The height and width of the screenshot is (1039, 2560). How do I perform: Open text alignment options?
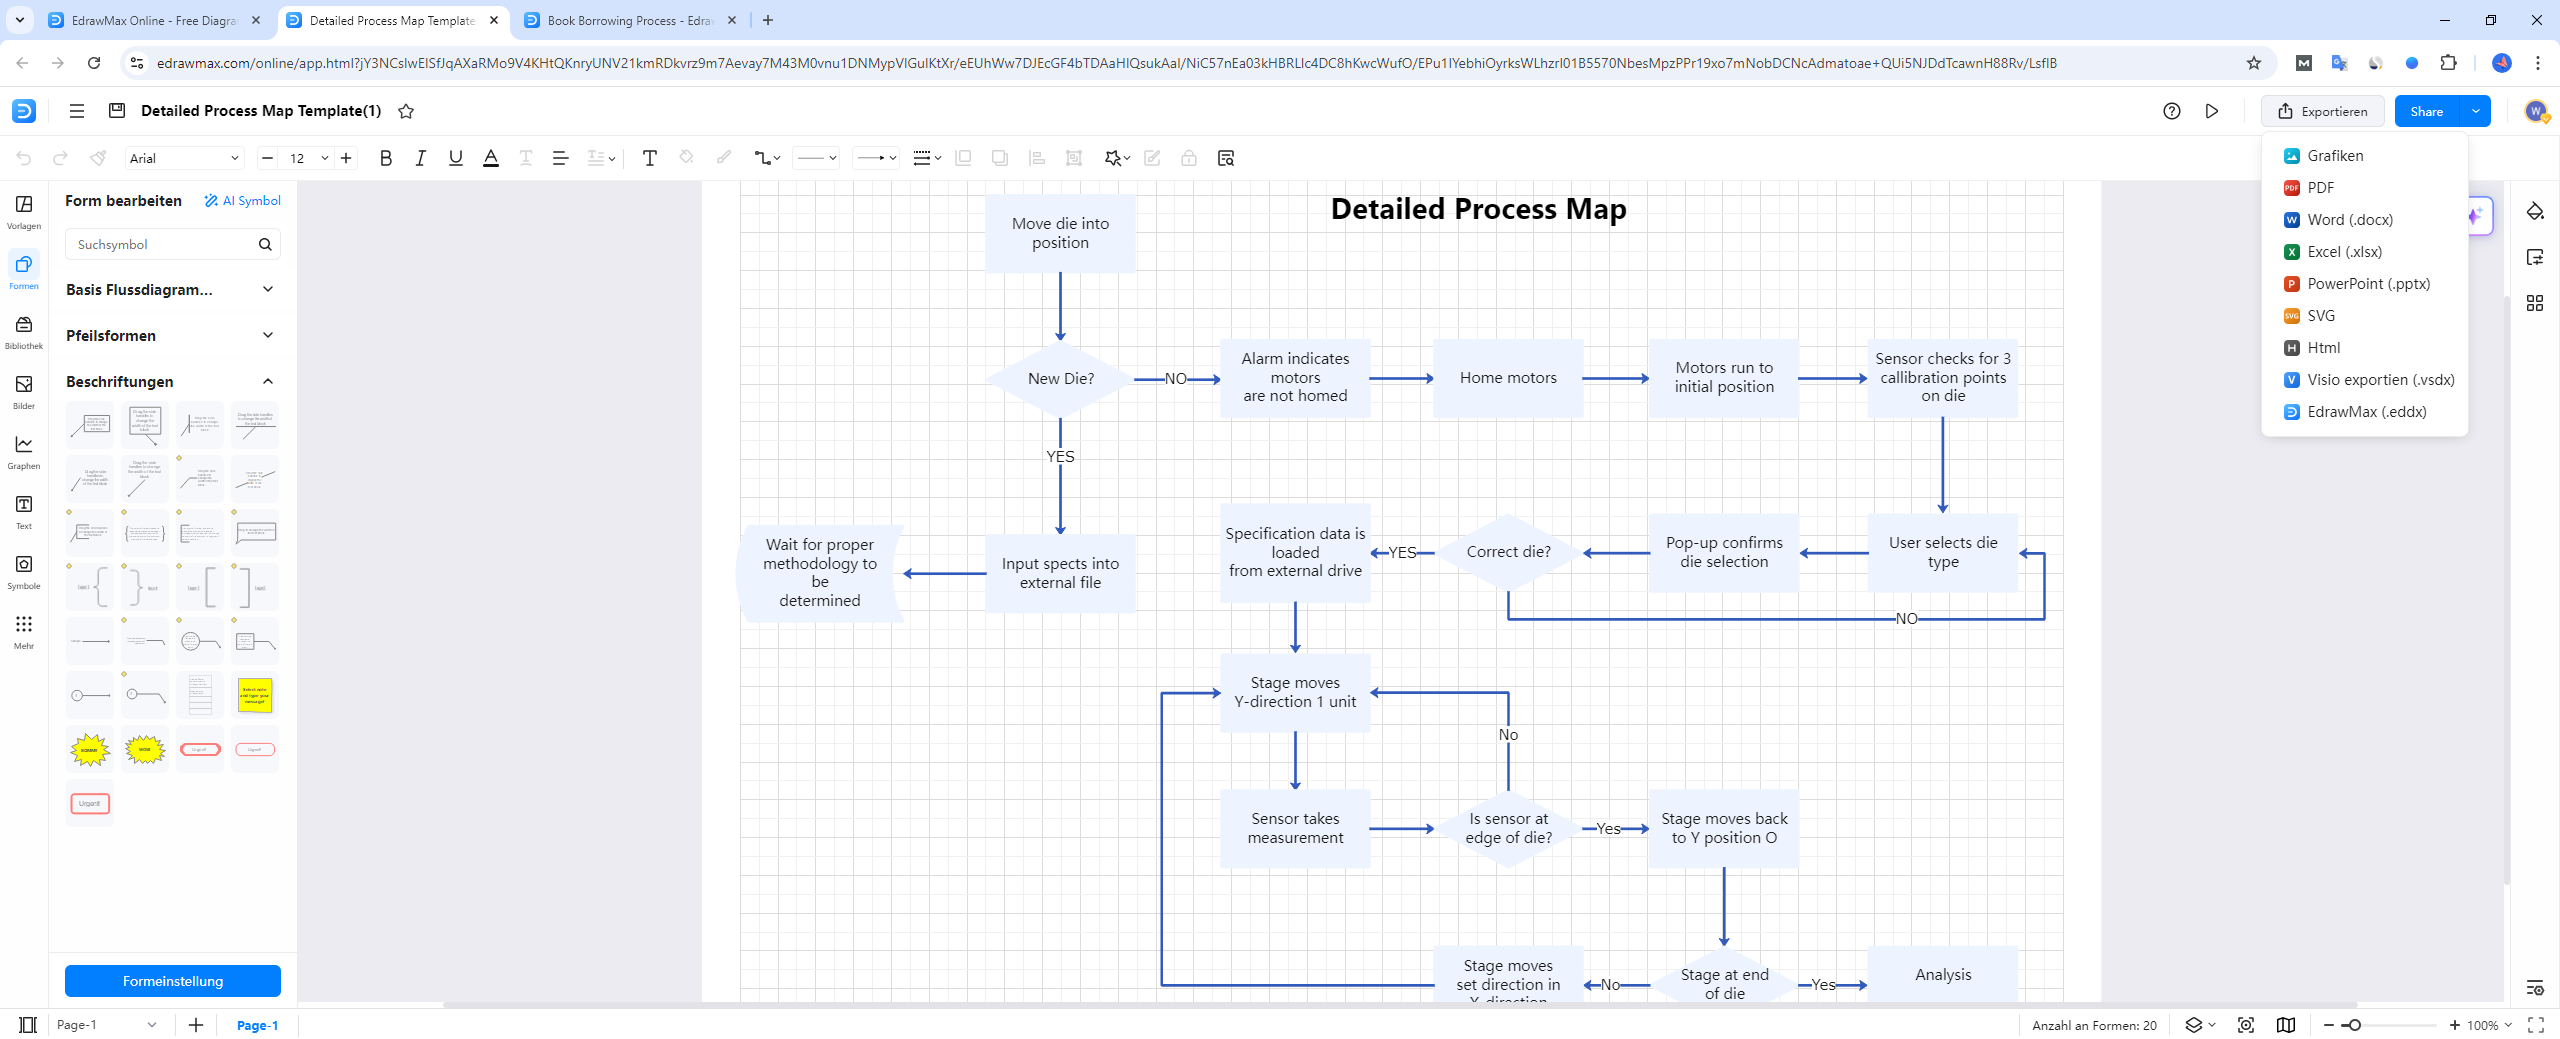(x=560, y=158)
